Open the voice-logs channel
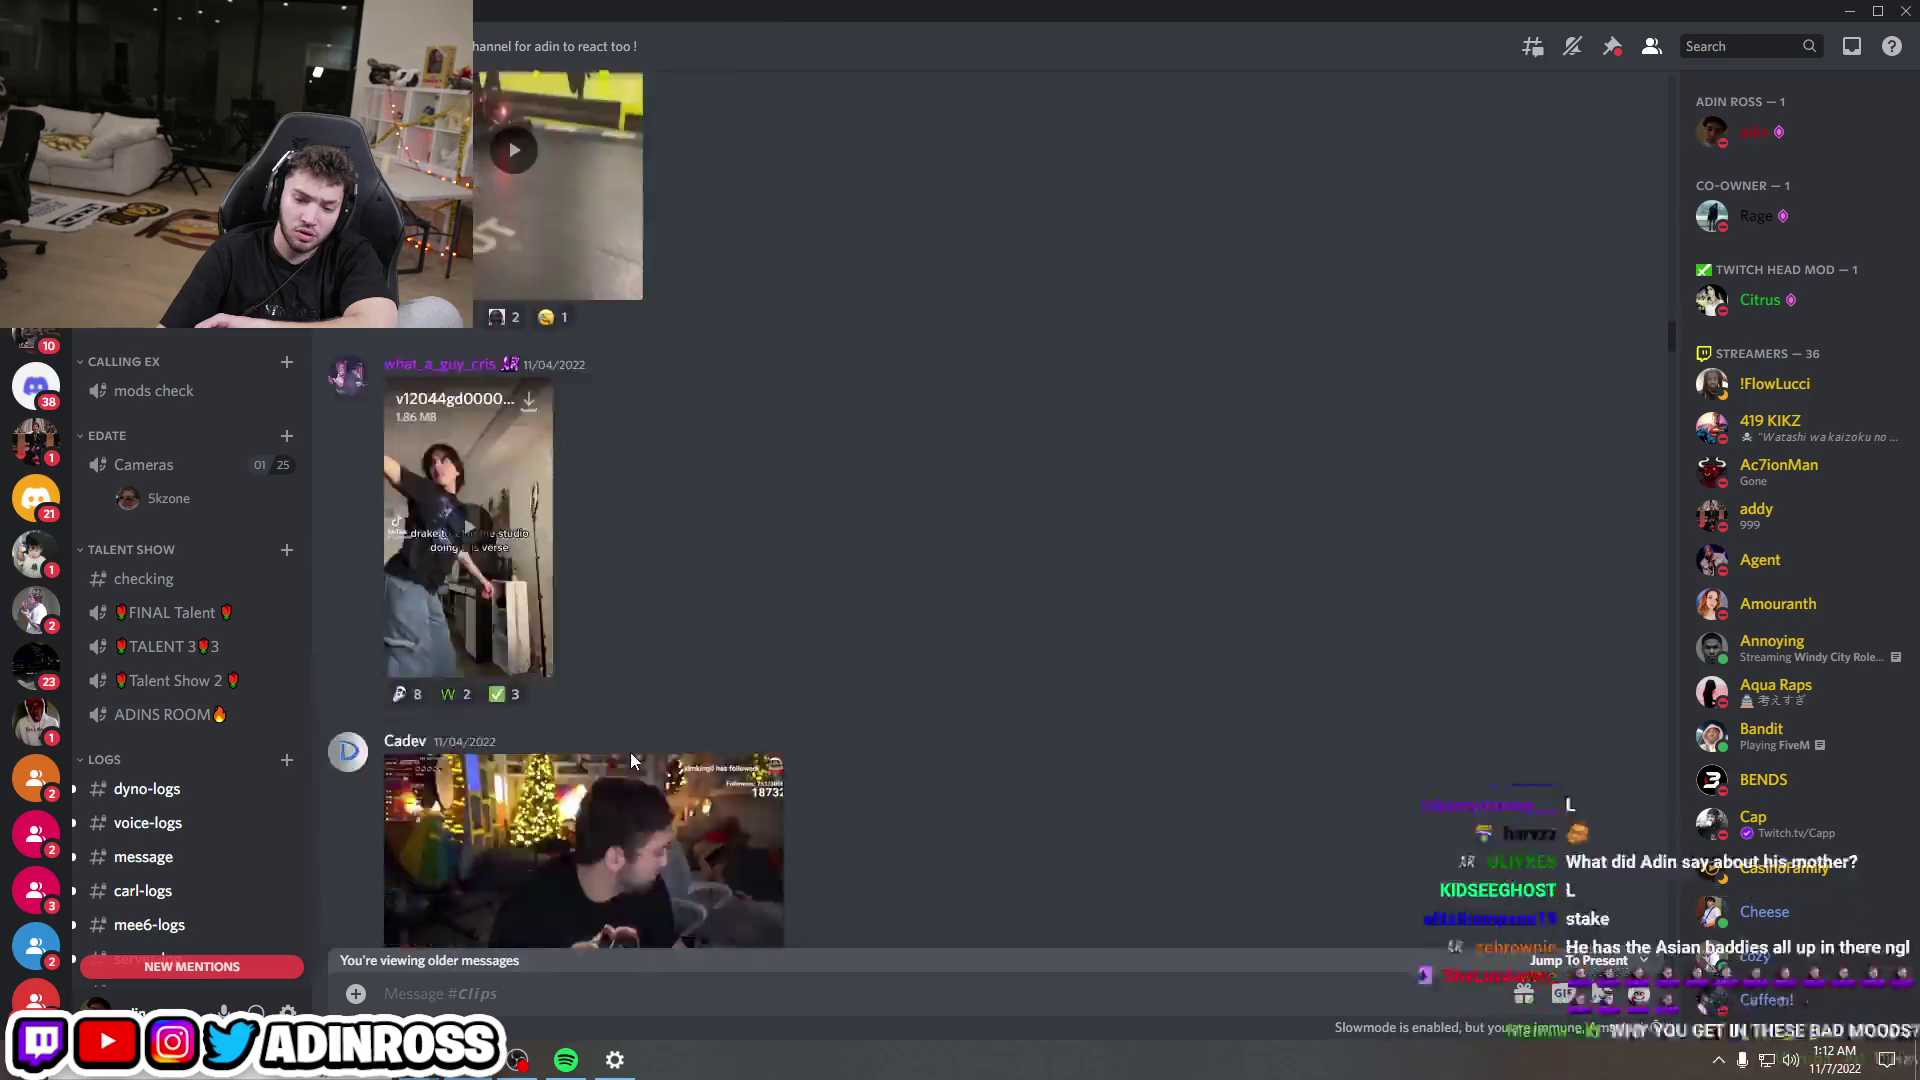Viewport: 1920px width, 1080px height. click(x=192, y=823)
